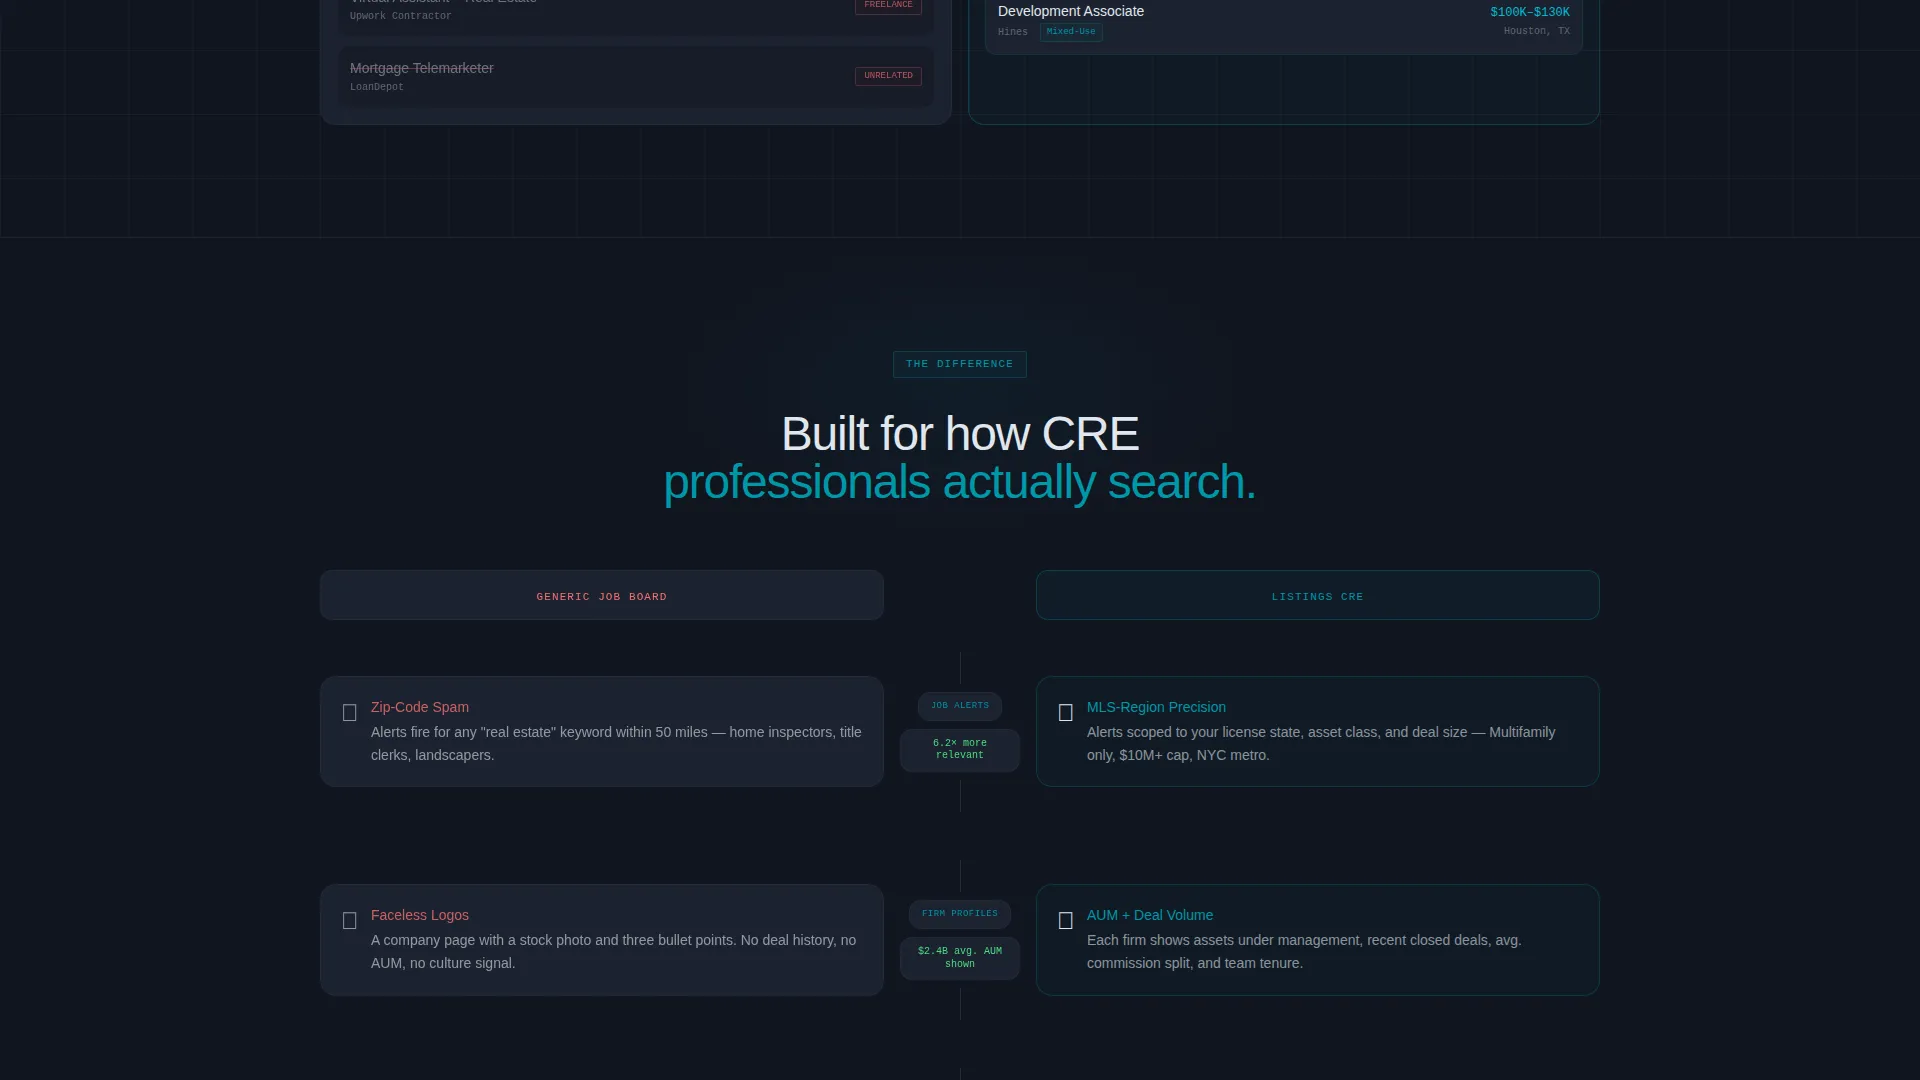The height and width of the screenshot is (1080, 1920).
Task: Select the Generic Job Board column header
Action: point(601,596)
